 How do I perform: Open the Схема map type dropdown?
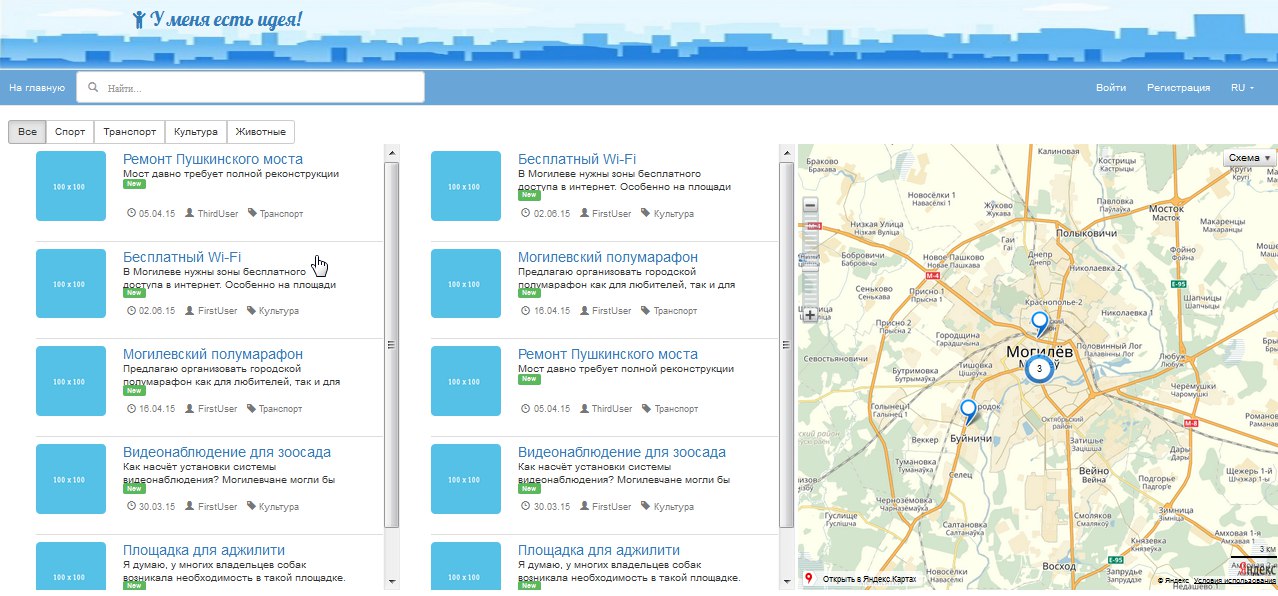click(x=1250, y=158)
